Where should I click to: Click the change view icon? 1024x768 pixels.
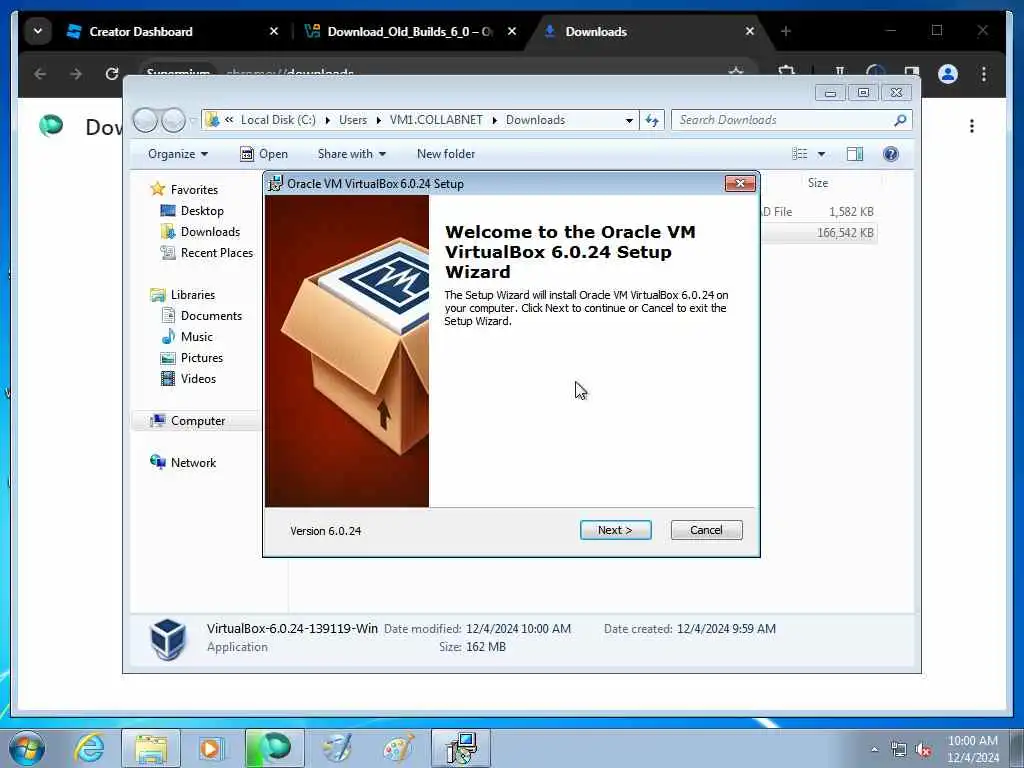(800, 154)
